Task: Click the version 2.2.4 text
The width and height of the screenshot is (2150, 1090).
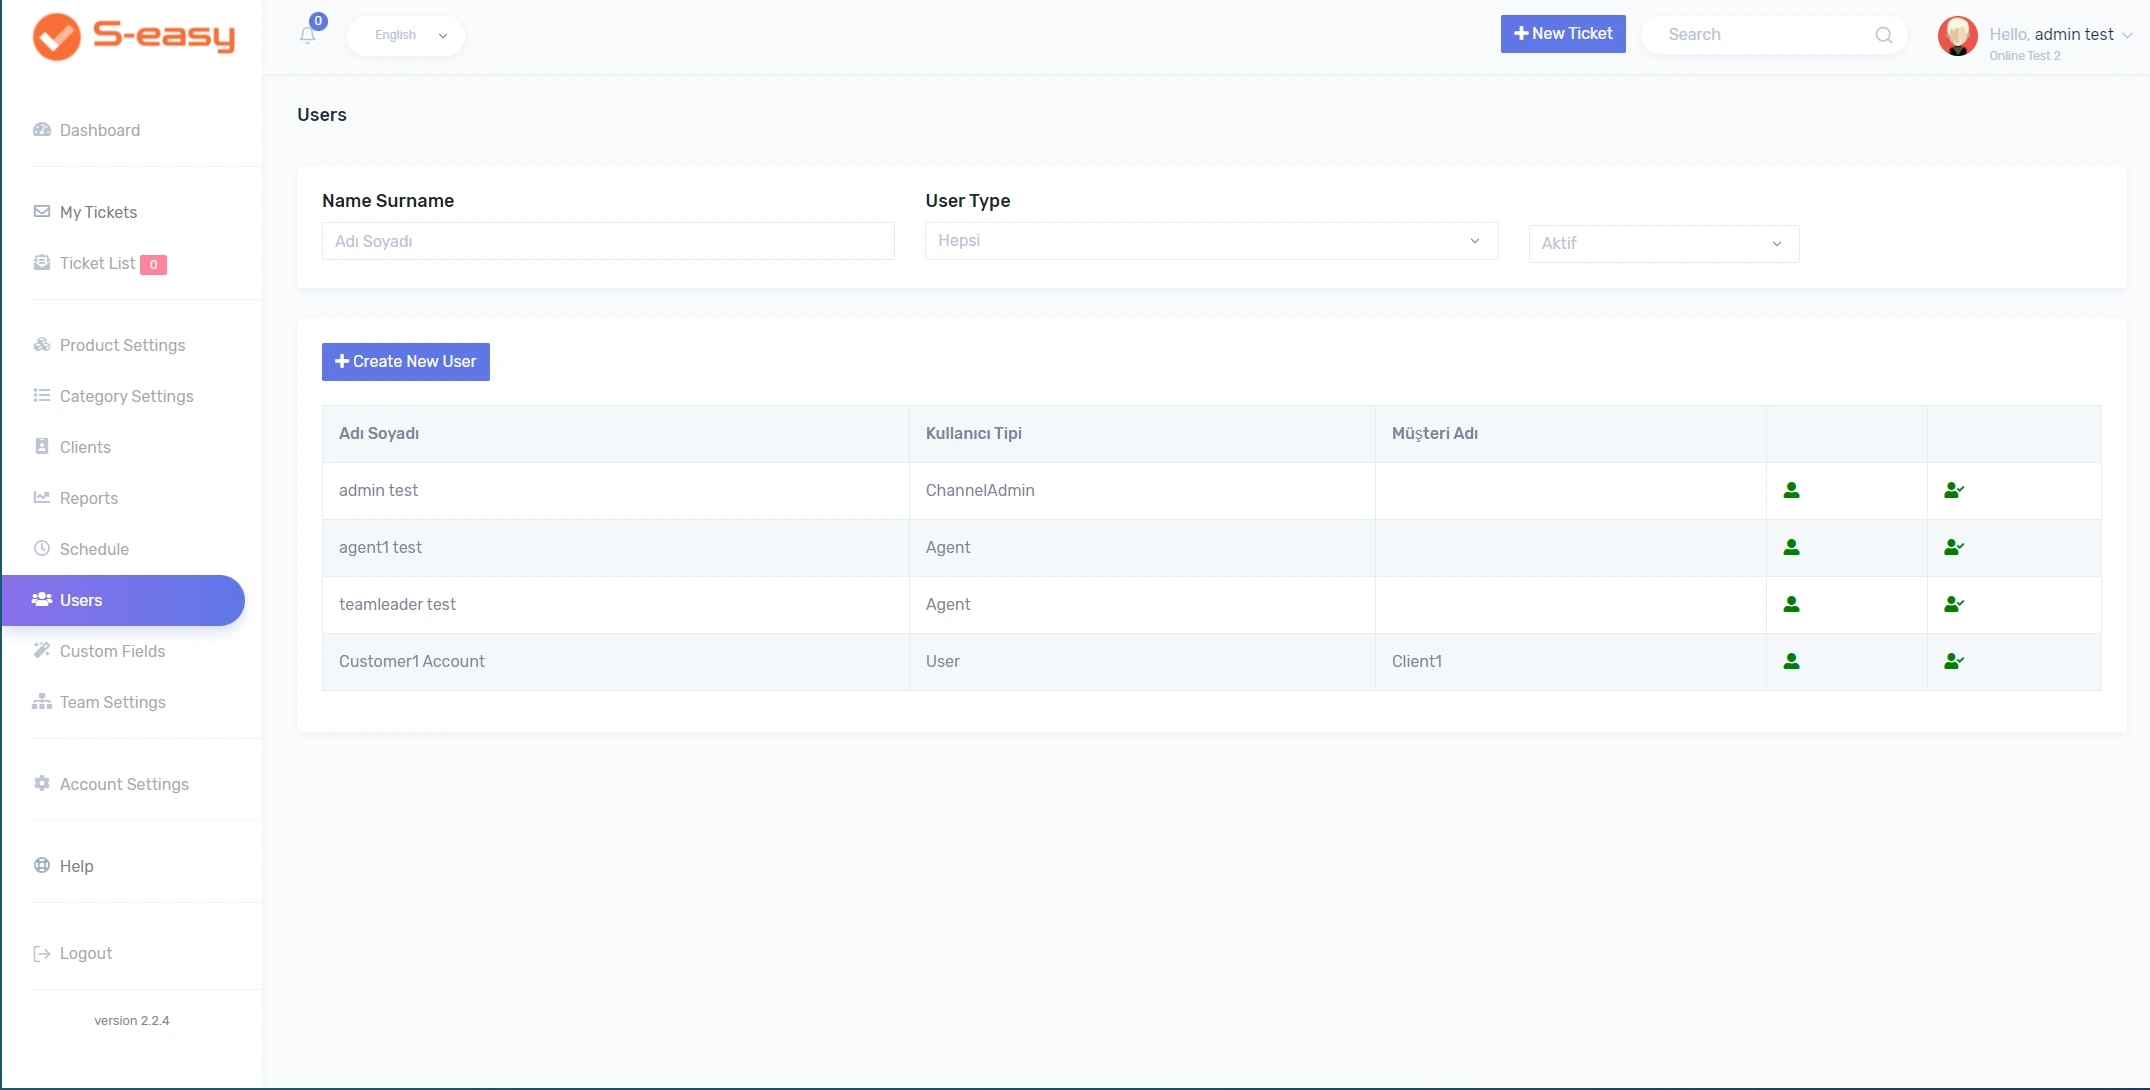Action: click(132, 1020)
